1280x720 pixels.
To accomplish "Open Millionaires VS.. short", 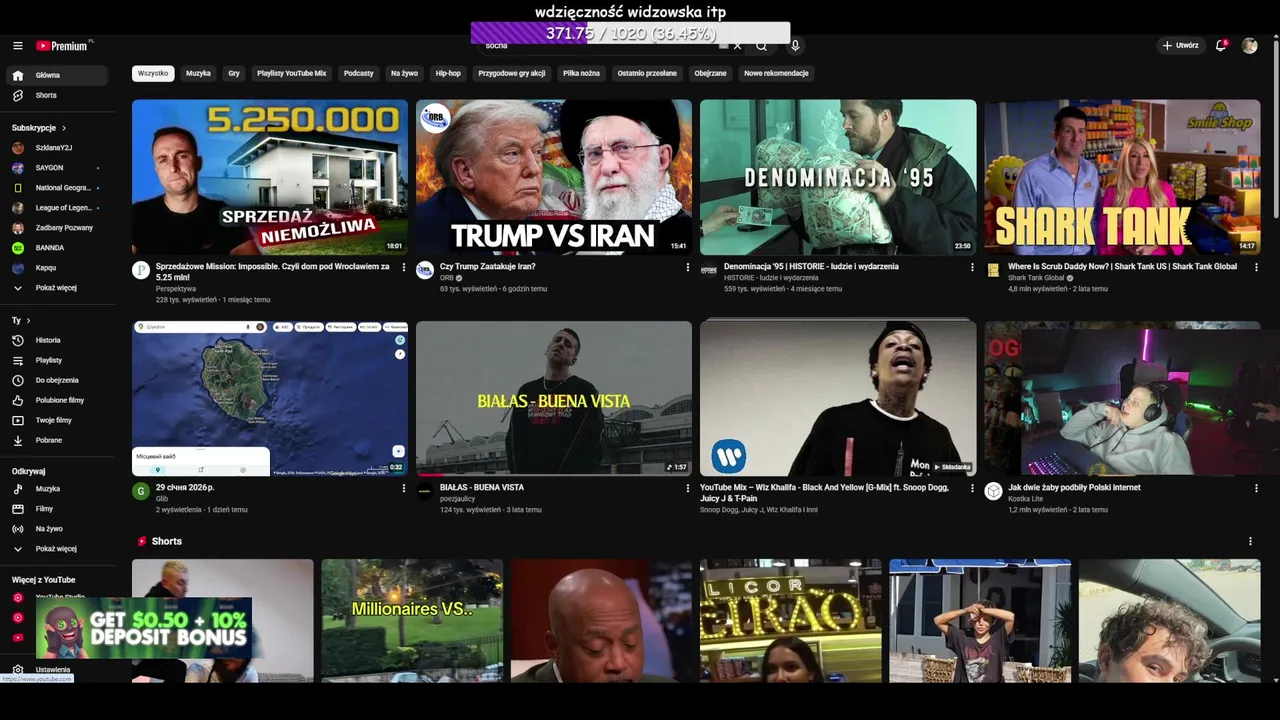I will pyautogui.click(x=412, y=621).
